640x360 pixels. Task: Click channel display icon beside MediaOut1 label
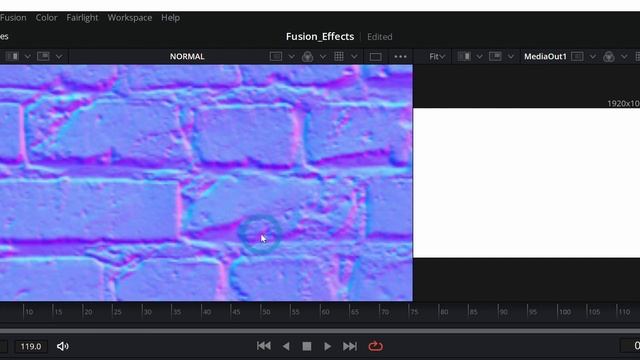click(x=577, y=56)
